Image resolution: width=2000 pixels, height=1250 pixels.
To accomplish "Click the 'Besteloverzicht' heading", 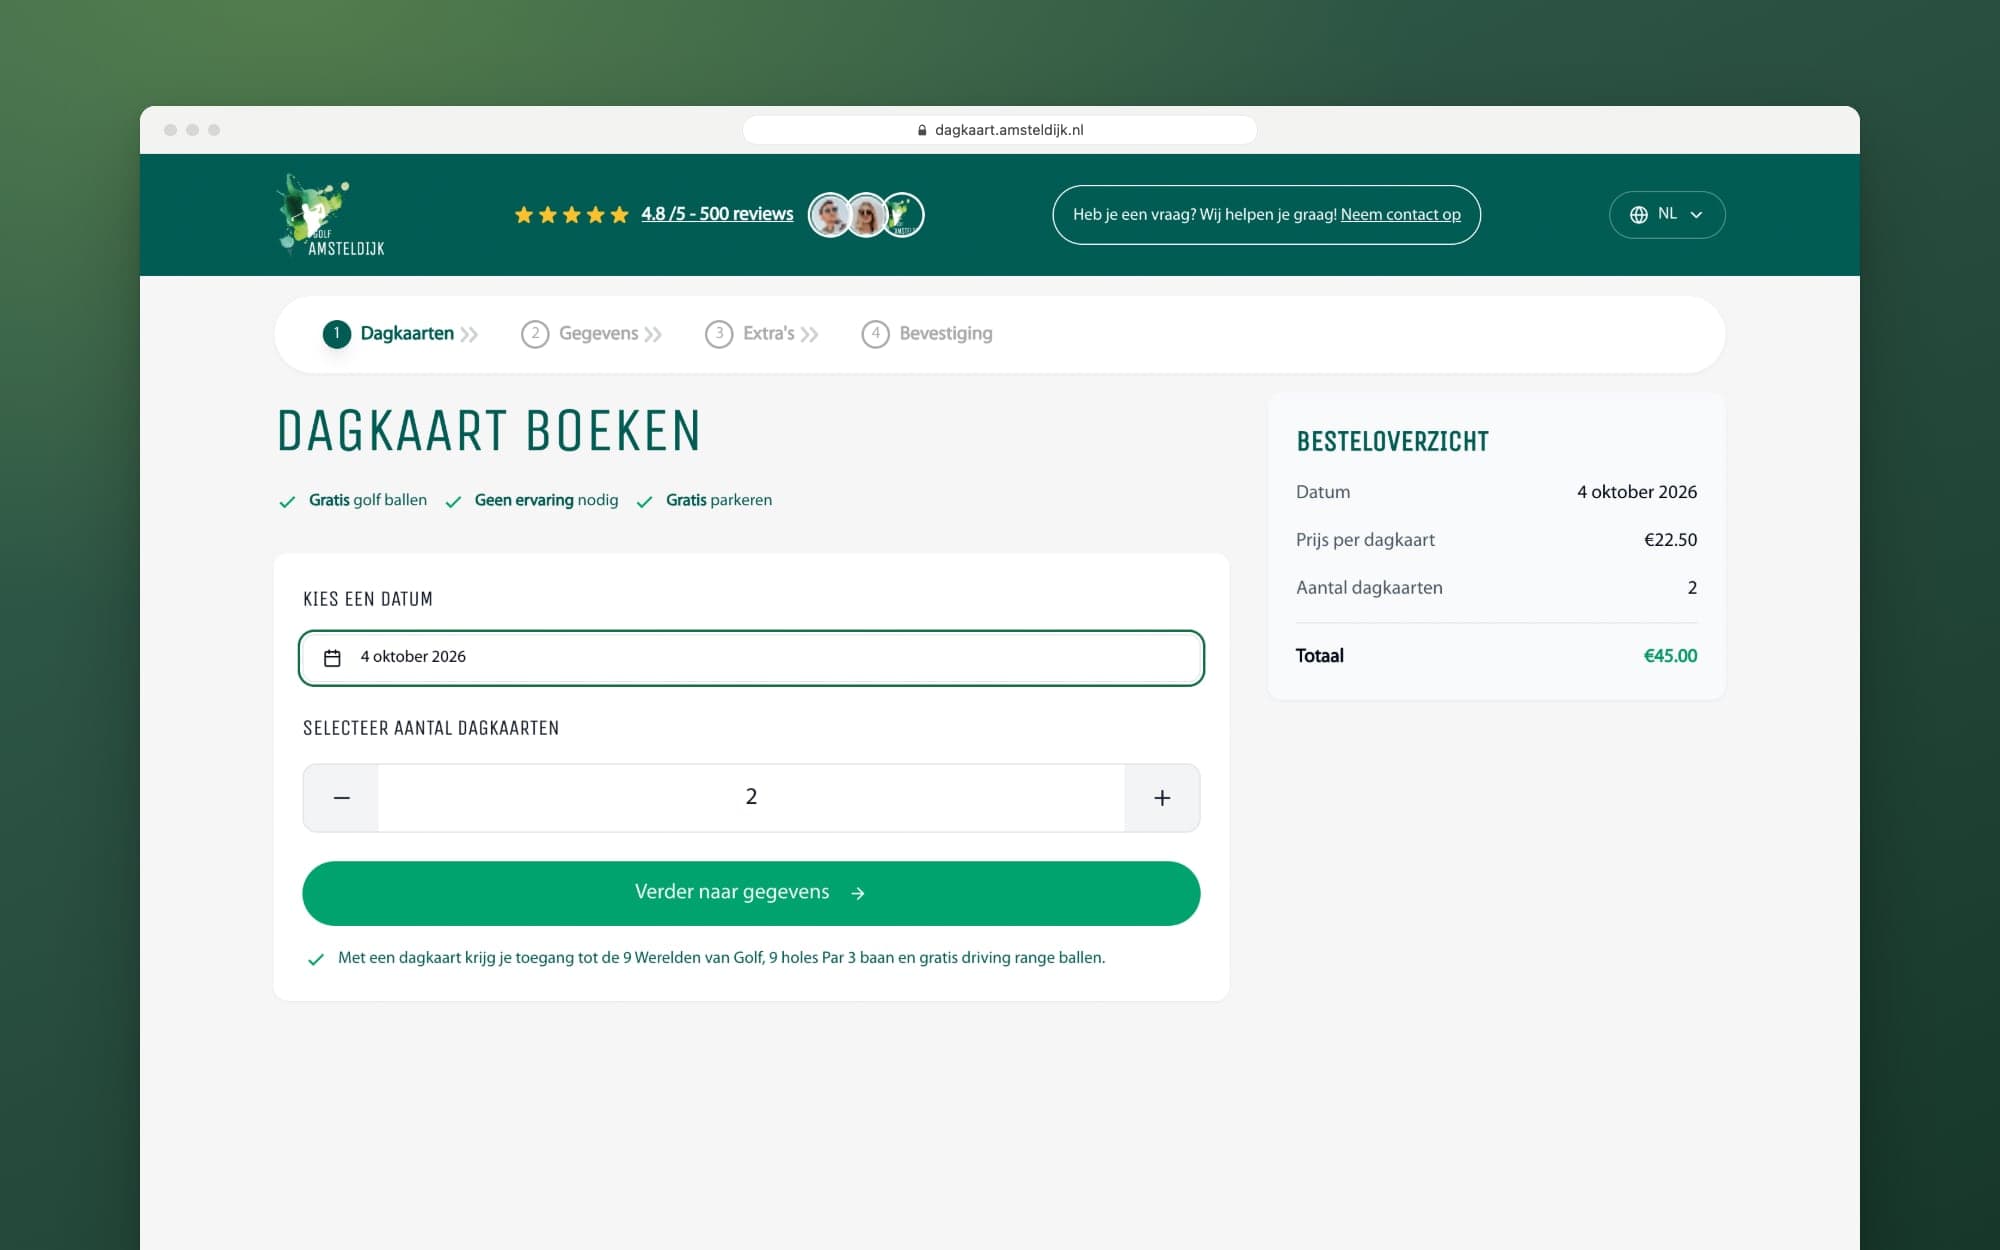I will click(x=1392, y=441).
